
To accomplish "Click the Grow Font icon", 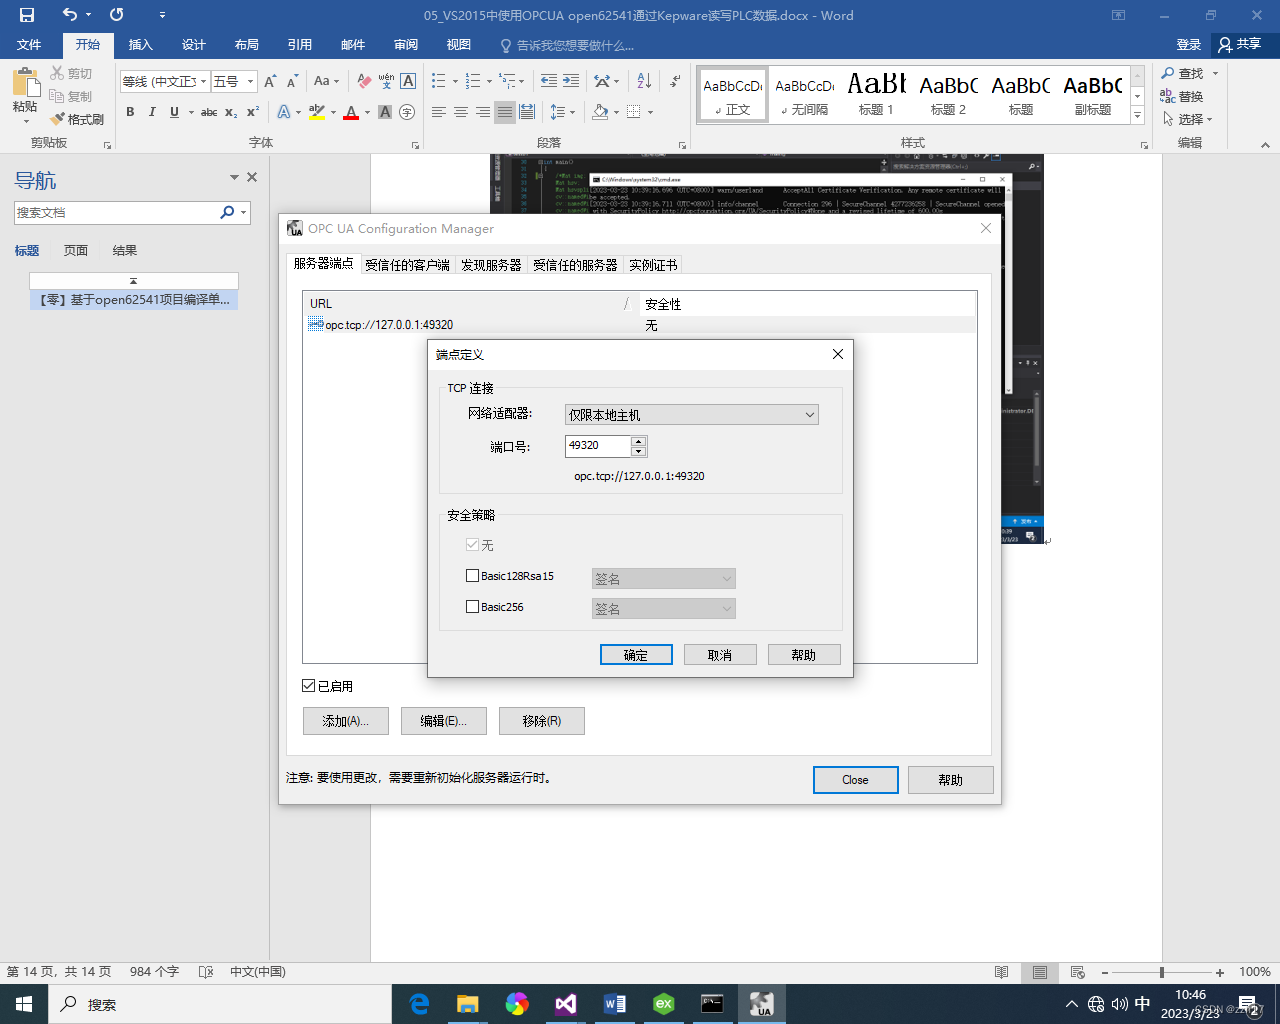I will [270, 81].
